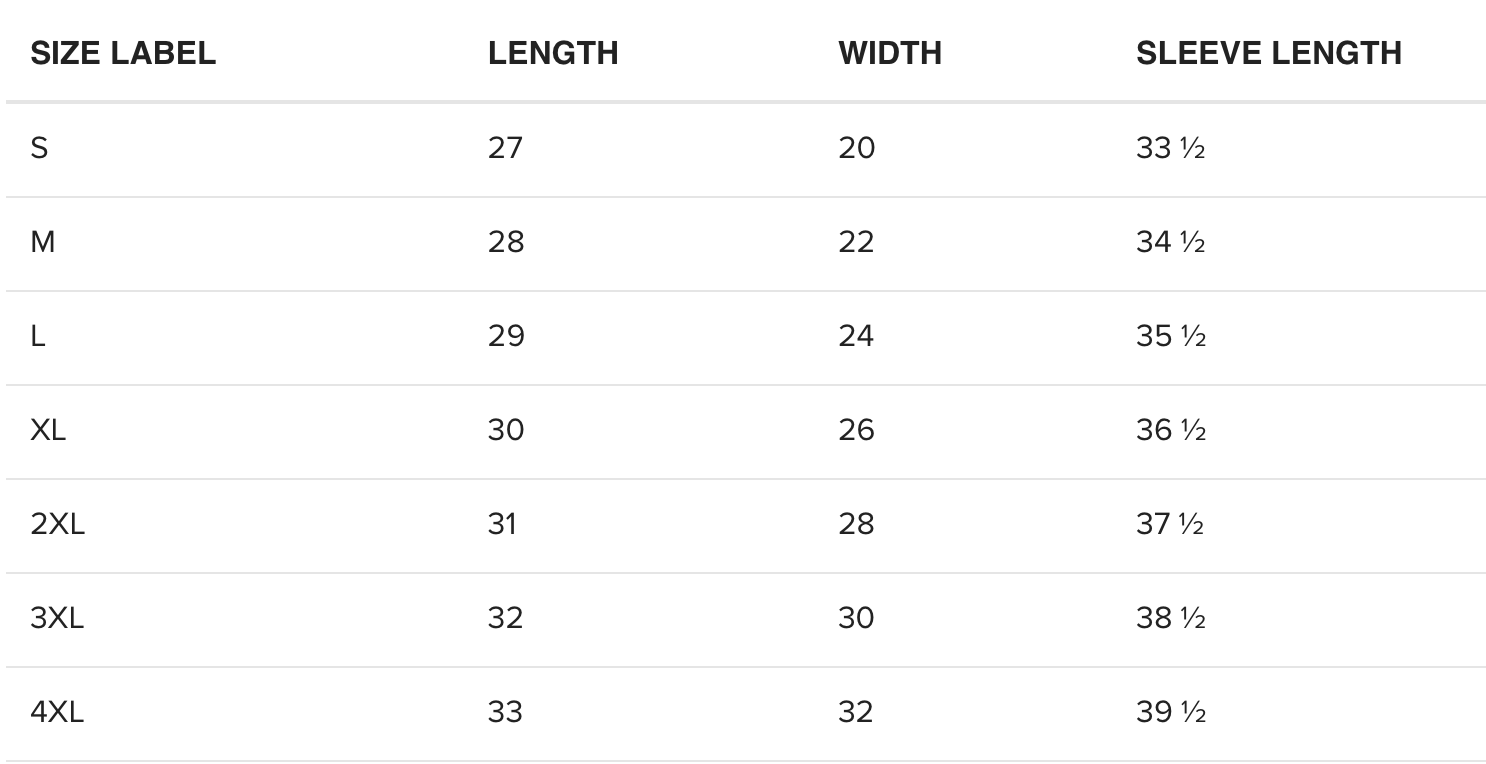Select the M size label
The height and width of the screenshot is (764, 1486).
42,242
